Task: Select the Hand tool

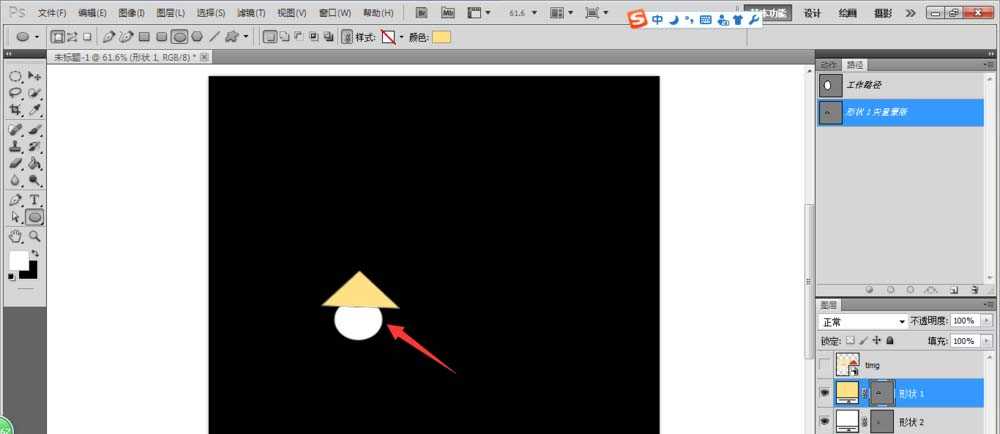Action: tap(15, 236)
